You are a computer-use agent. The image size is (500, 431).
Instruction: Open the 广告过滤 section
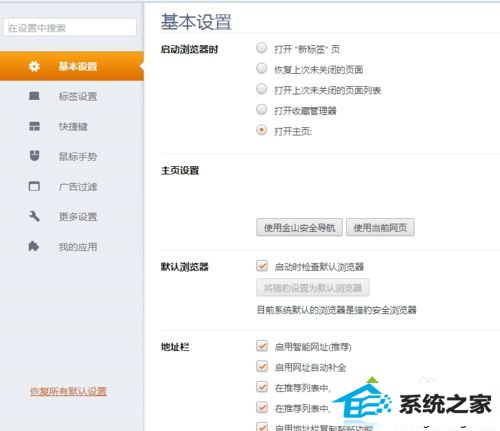tap(72, 186)
